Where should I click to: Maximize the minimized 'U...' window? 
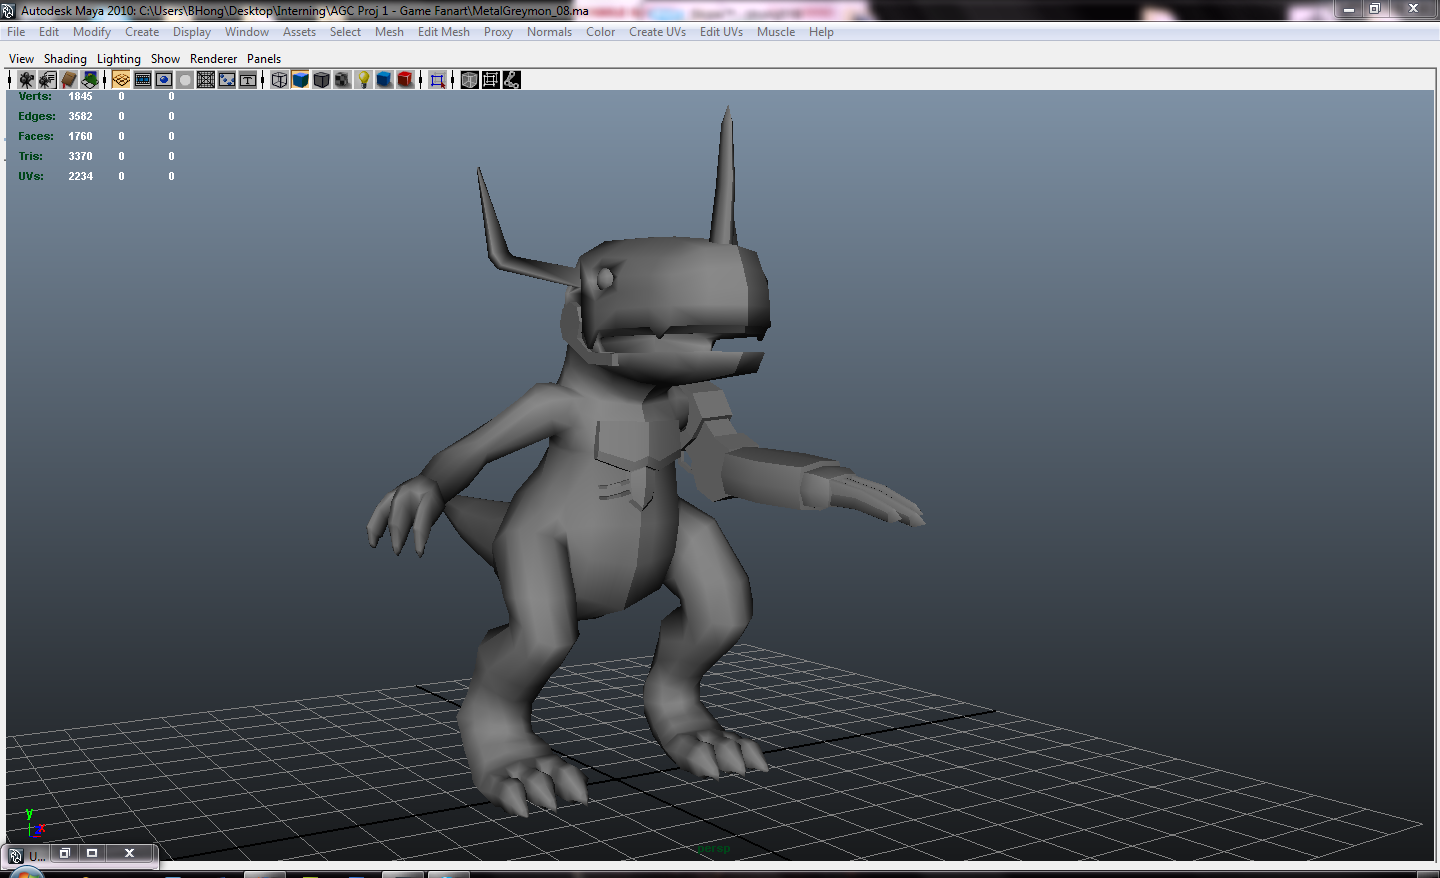(92, 853)
